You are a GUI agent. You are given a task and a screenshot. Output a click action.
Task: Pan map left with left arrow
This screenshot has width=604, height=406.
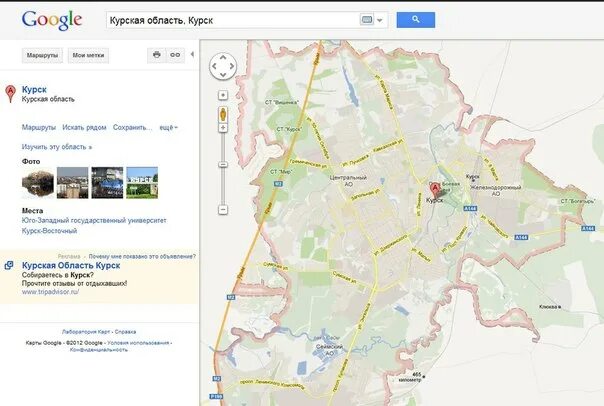coord(214,66)
